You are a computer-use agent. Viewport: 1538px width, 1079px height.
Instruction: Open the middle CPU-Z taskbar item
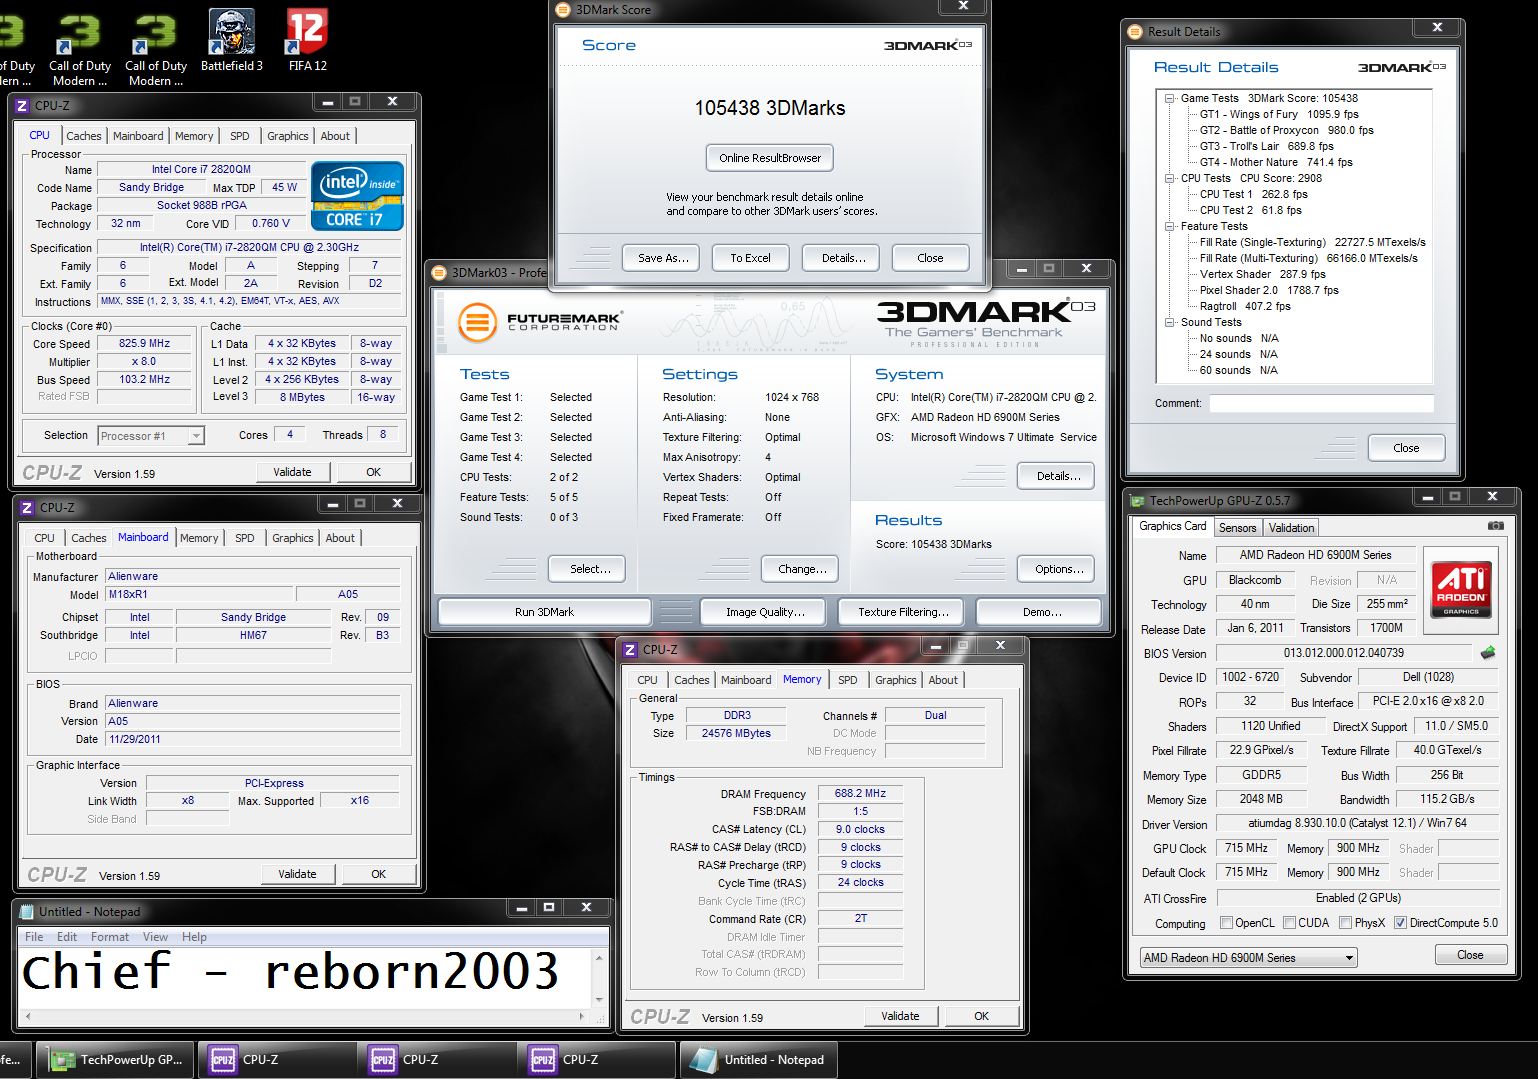[x=436, y=1060]
